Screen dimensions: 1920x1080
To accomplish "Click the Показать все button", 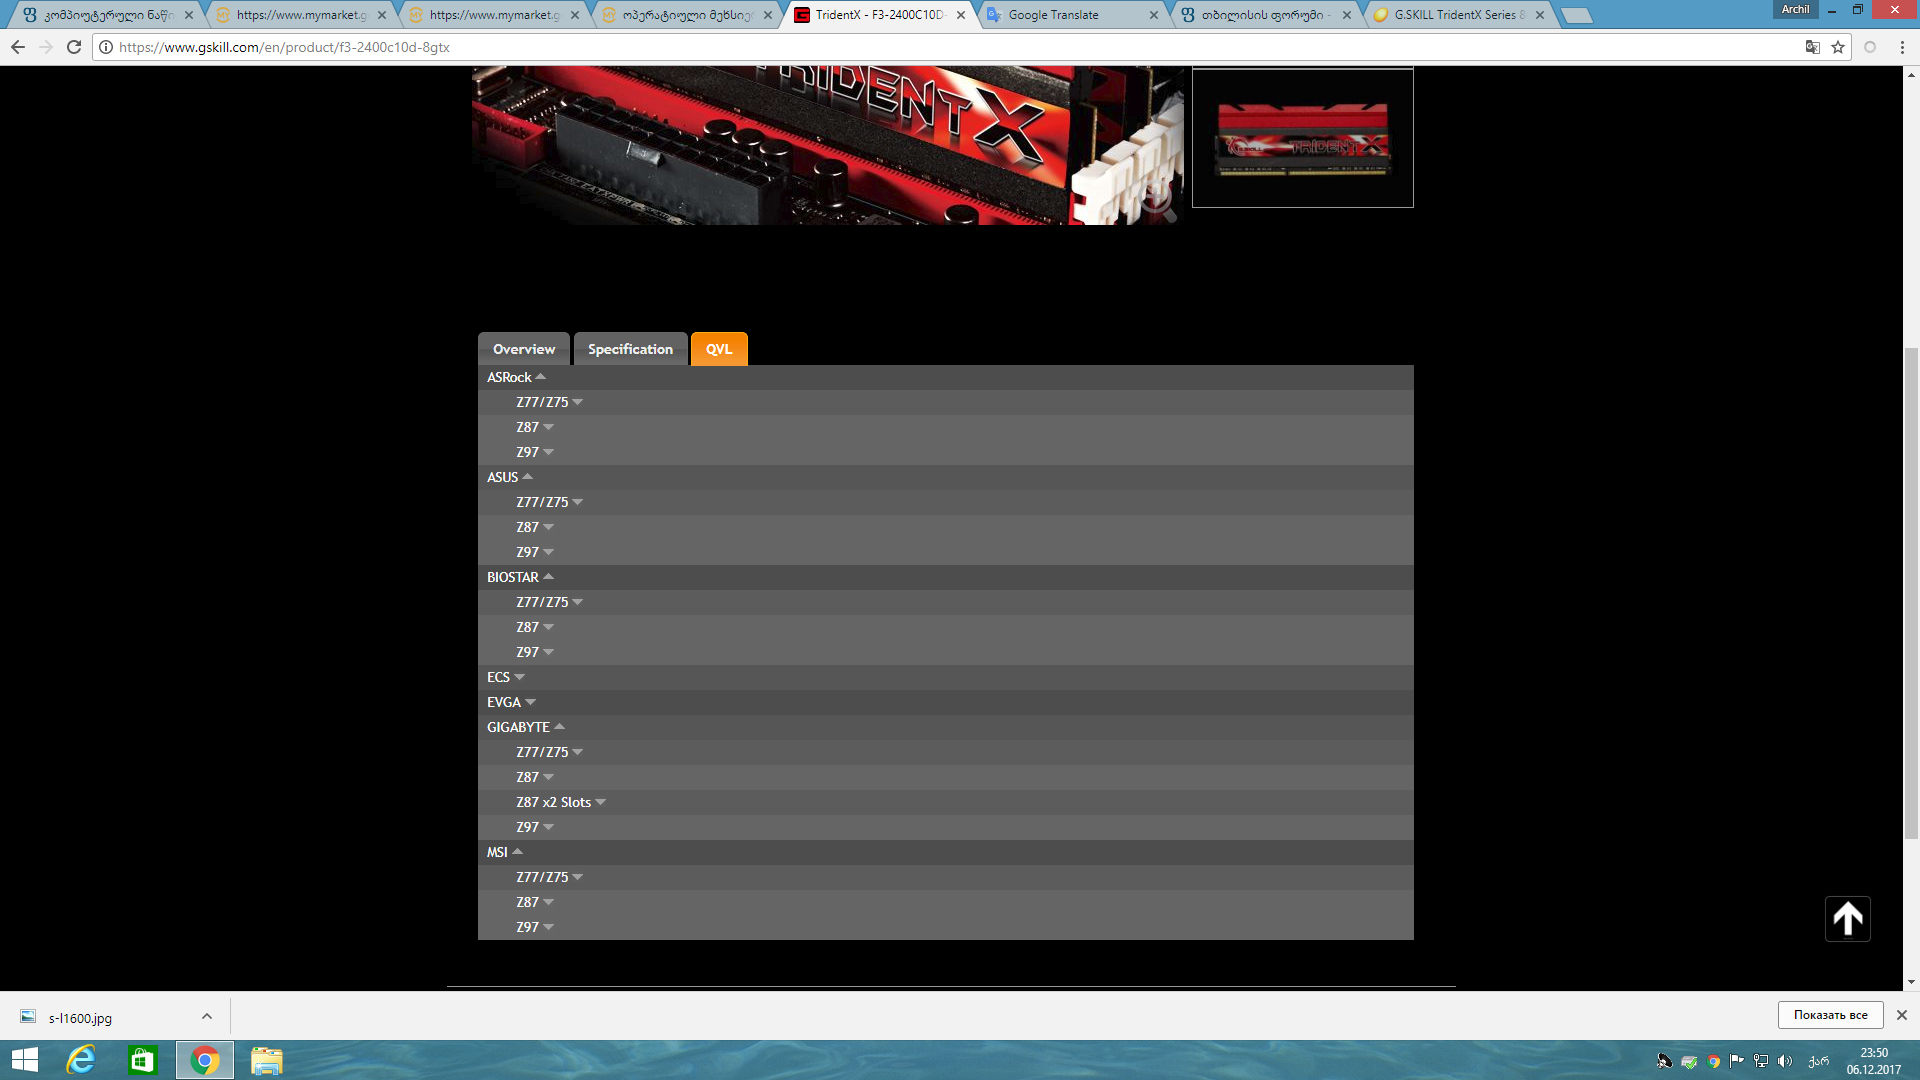I will point(1830,1015).
